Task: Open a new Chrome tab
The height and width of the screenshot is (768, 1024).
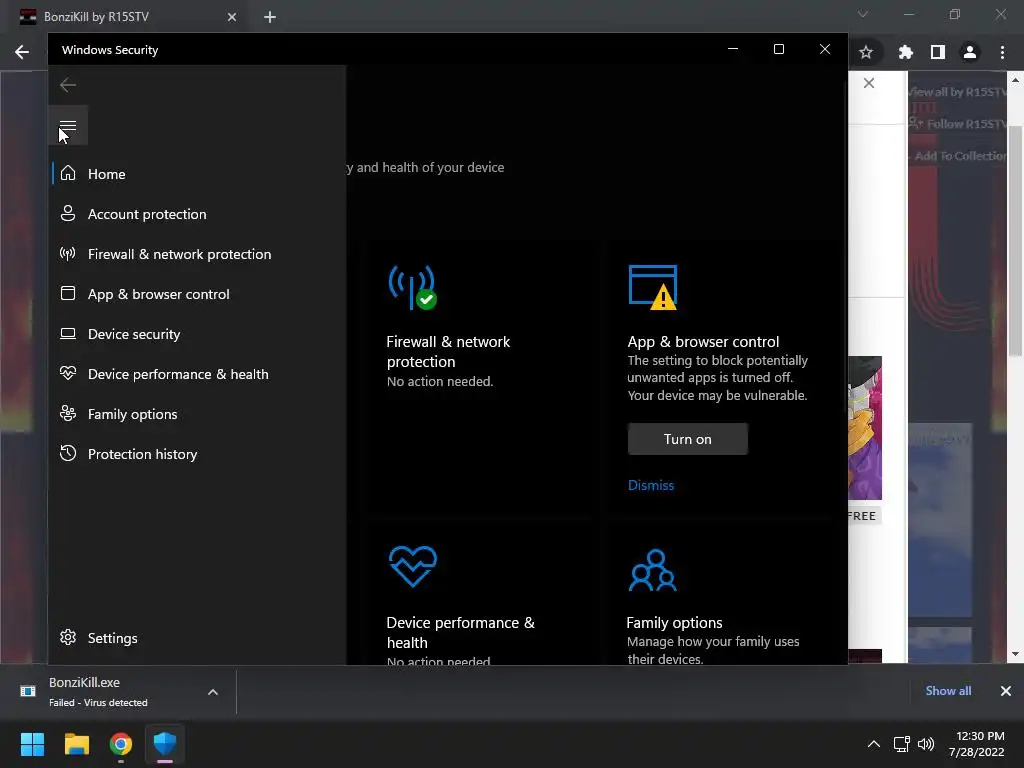Action: (270, 17)
